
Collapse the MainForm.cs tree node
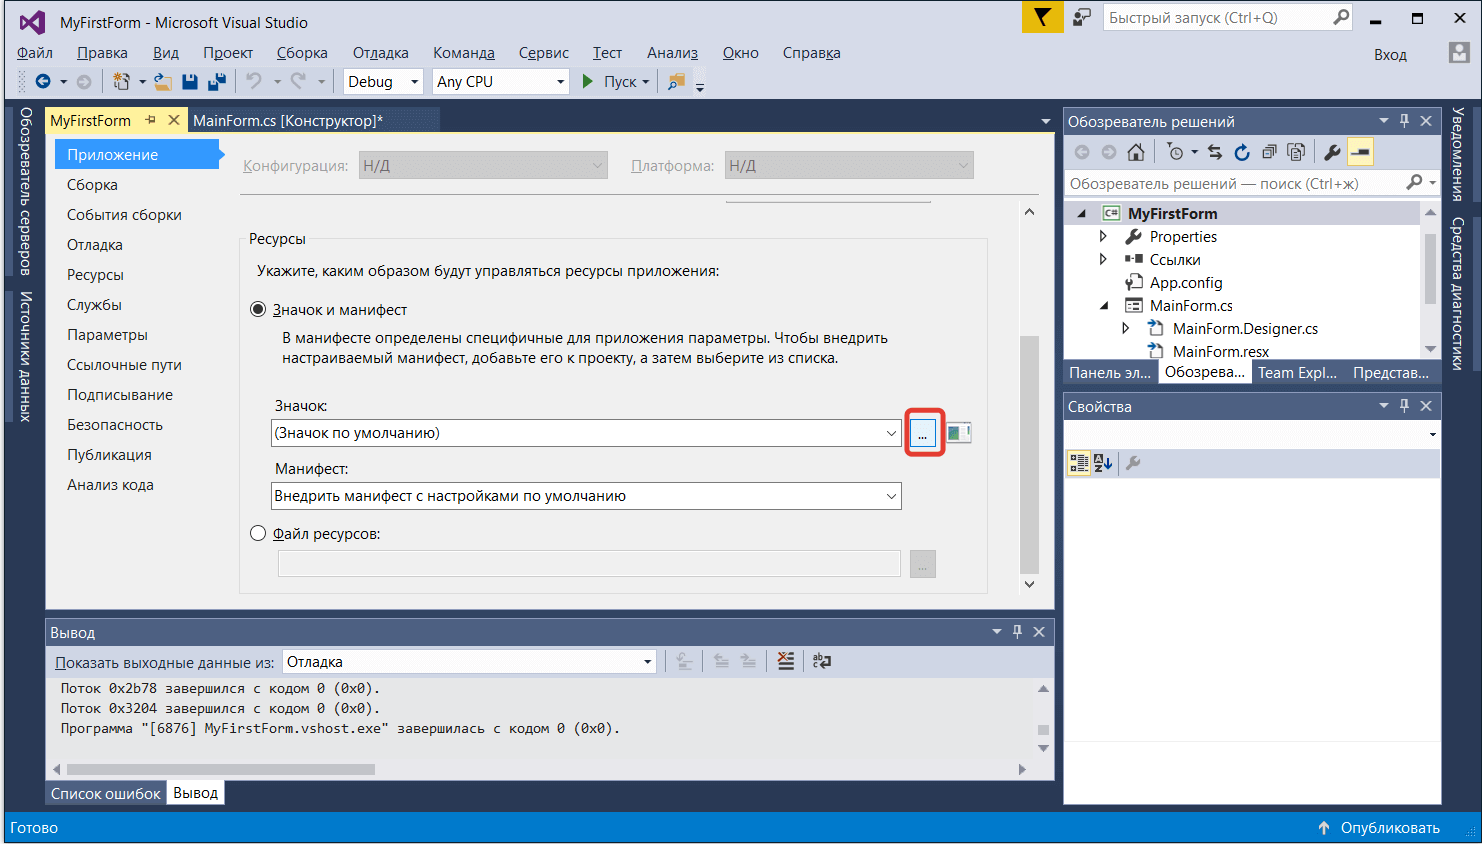(1104, 306)
